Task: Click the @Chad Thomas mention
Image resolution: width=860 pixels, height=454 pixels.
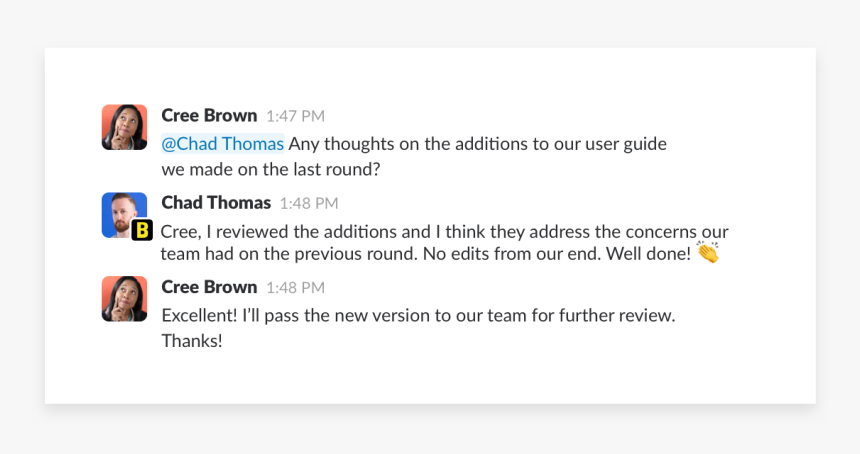Action: point(223,144)
